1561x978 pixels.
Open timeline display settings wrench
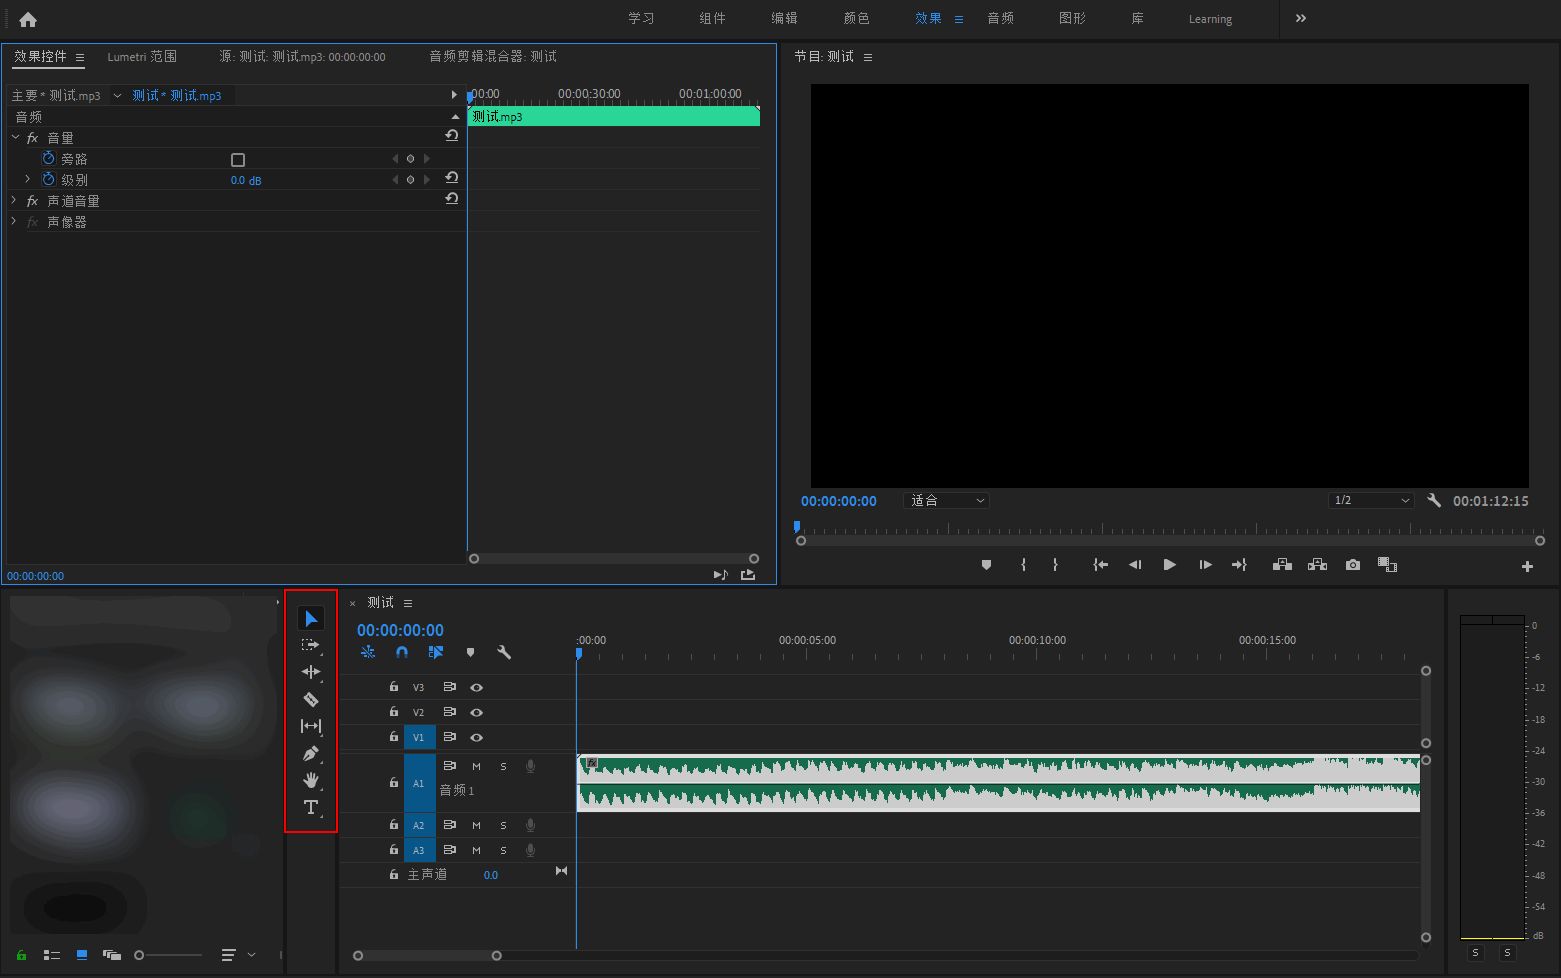coord(504,652)
